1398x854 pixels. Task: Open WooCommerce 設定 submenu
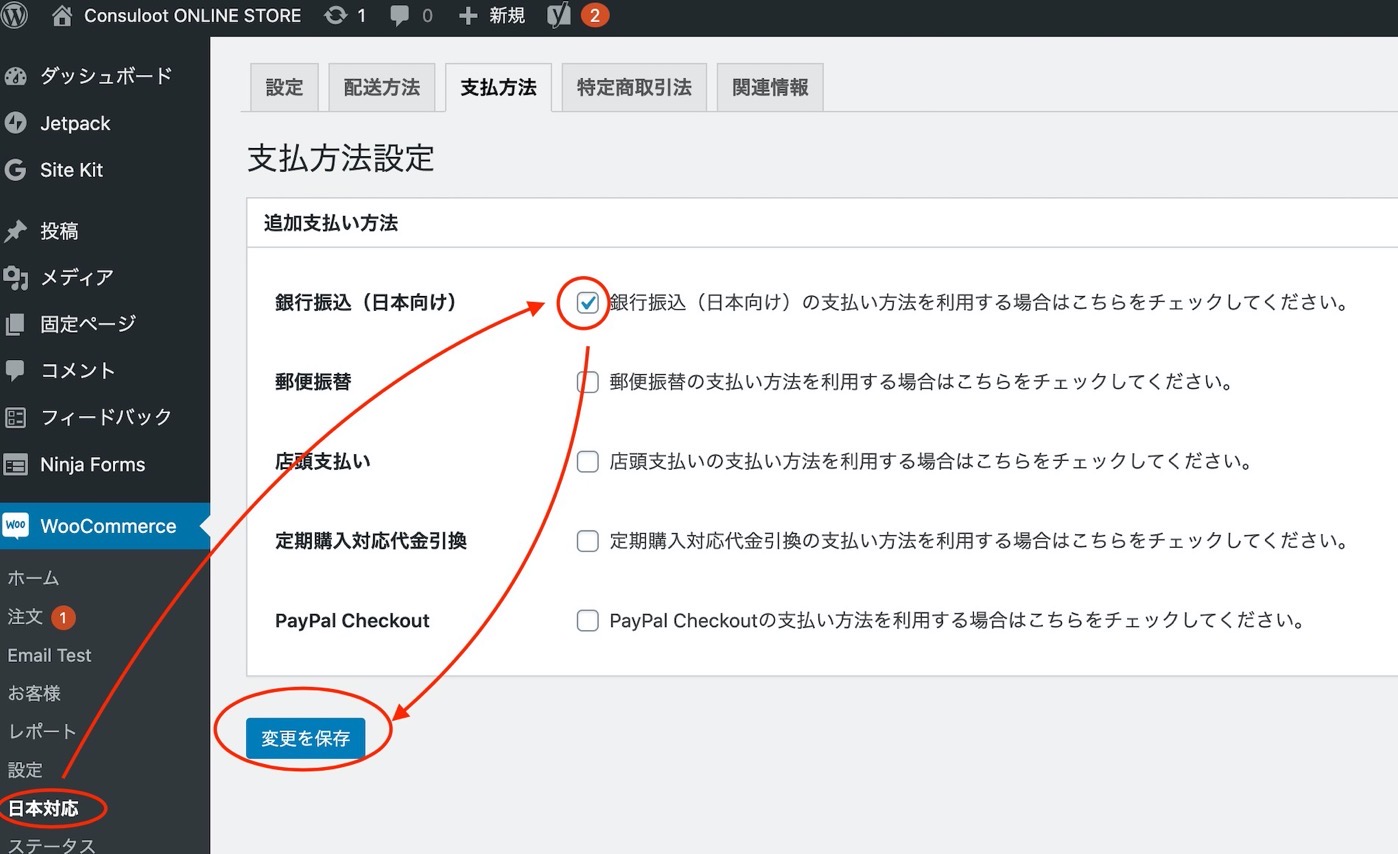pos(25,770)
